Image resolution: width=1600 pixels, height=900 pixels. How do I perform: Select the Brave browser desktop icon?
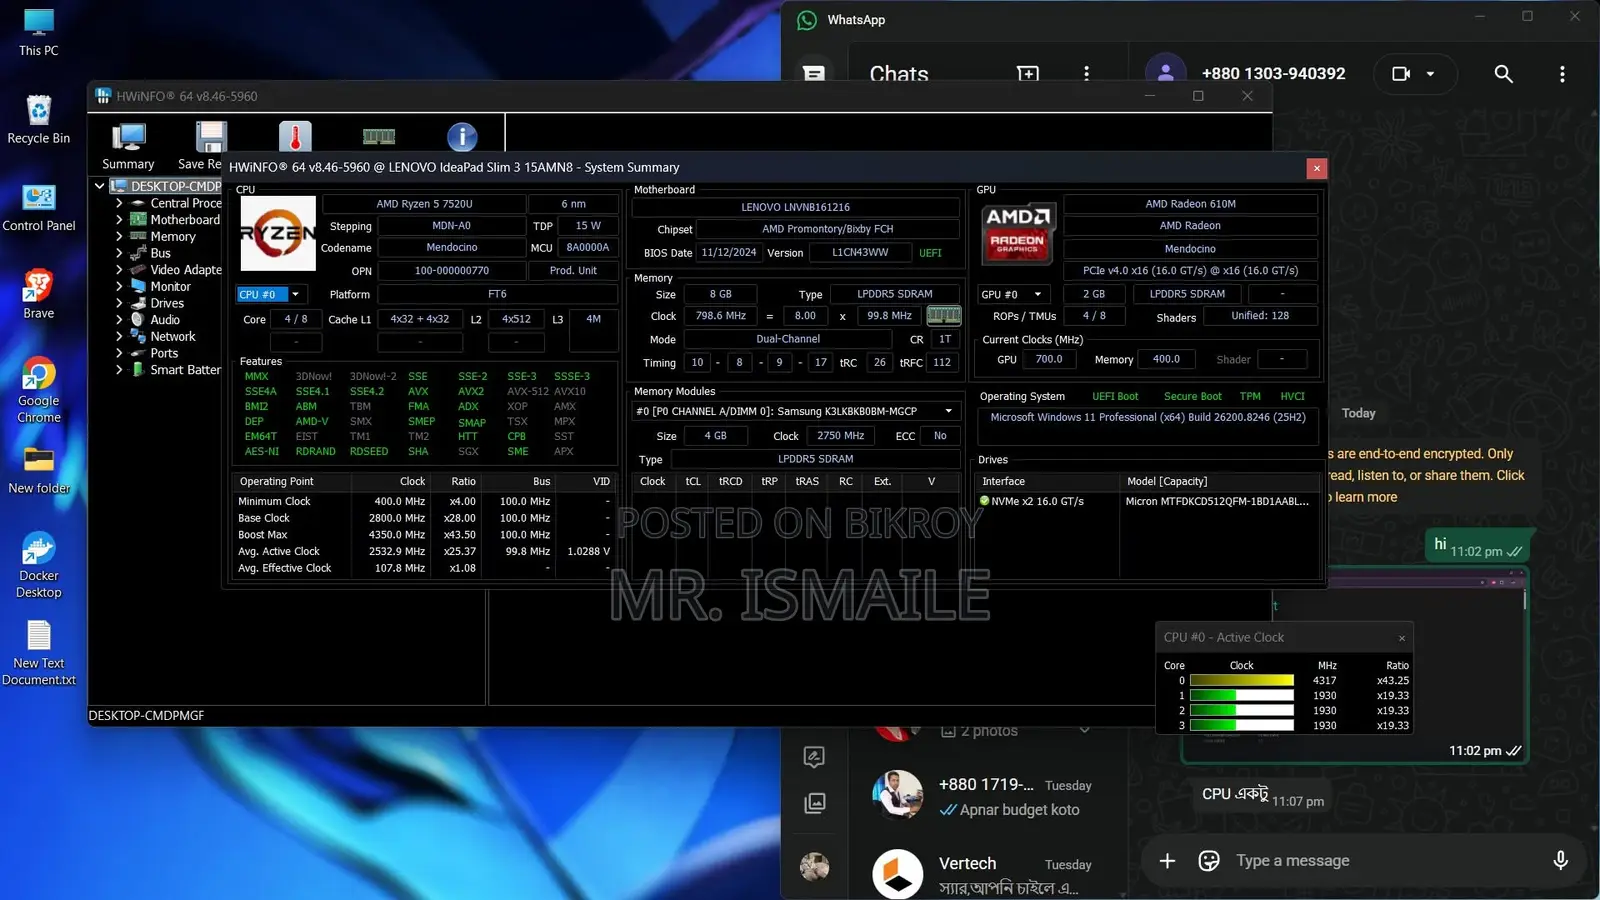point(39,294)
